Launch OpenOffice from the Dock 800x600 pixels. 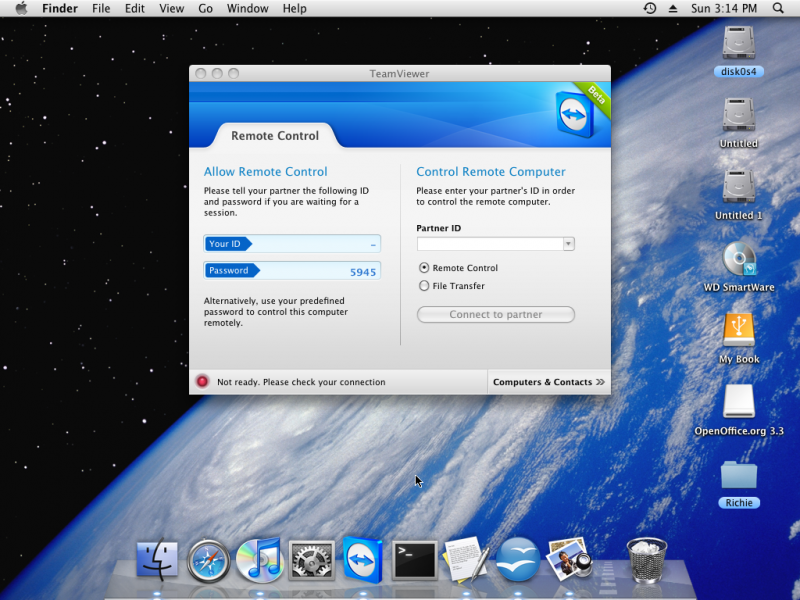point(517,560)
